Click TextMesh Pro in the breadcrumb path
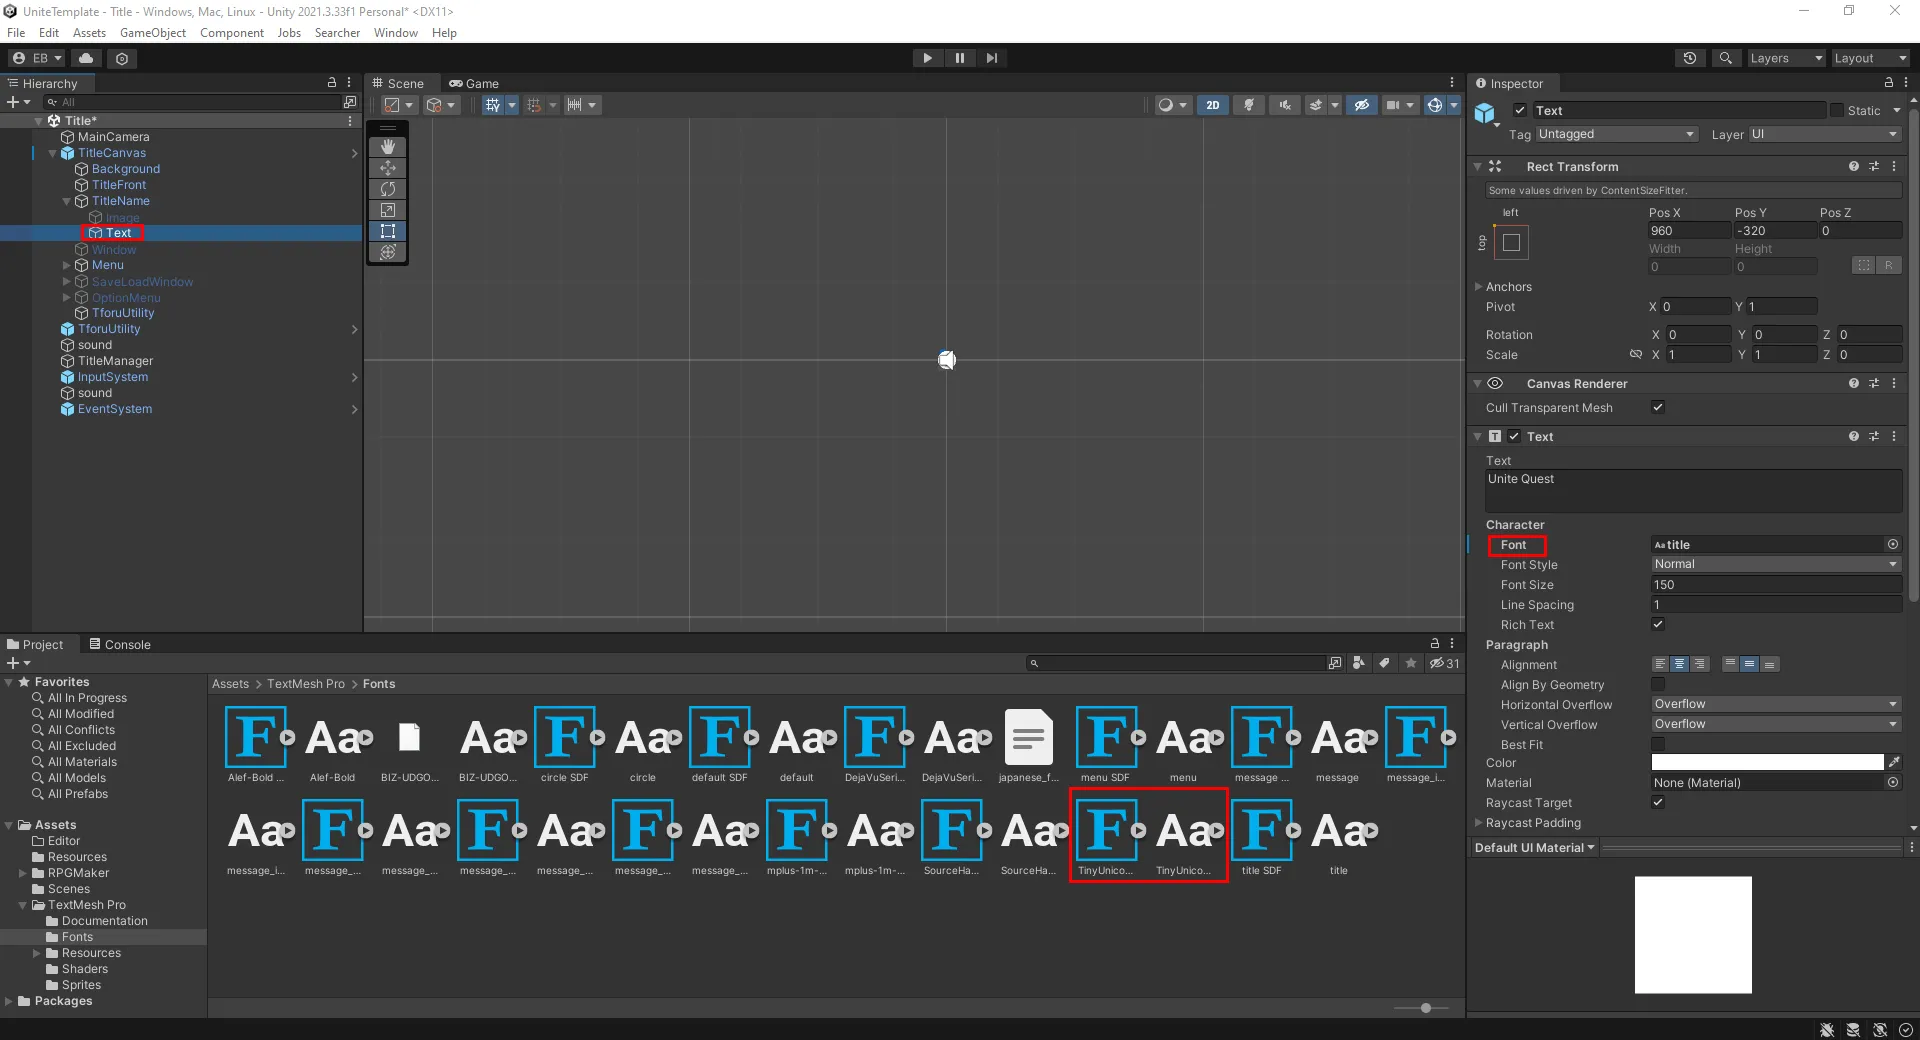 306,684
